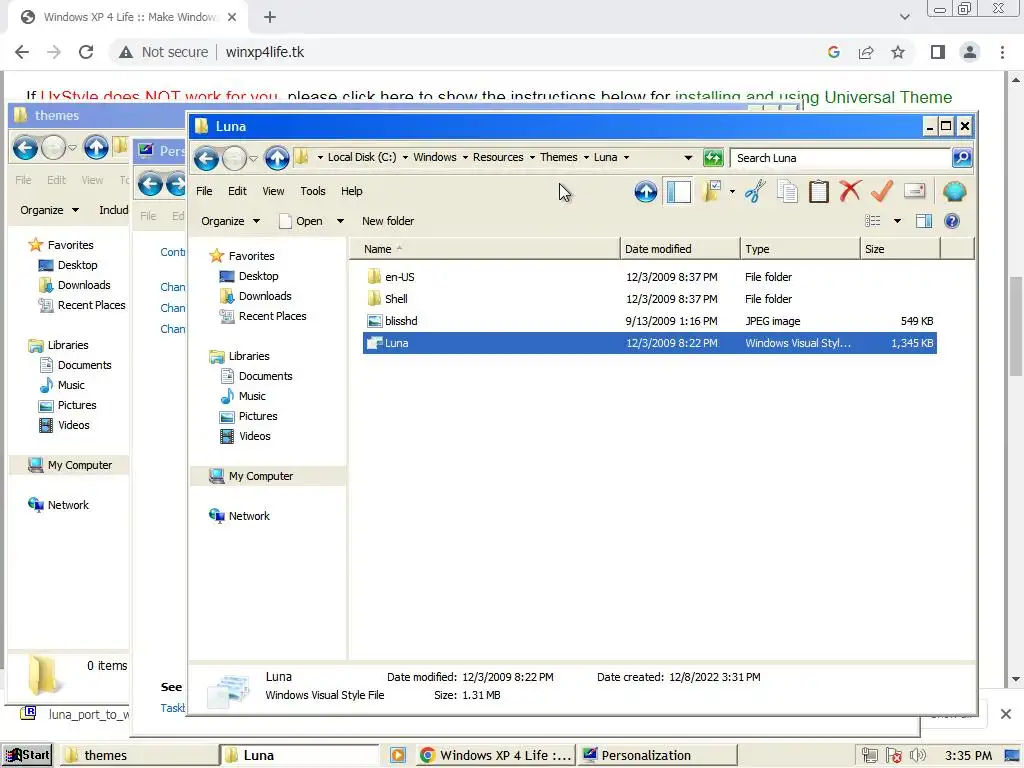This screenshot has width=1024, height=768.
Task: Sort by Date modified column header
Action: click(x=680, y=249)
